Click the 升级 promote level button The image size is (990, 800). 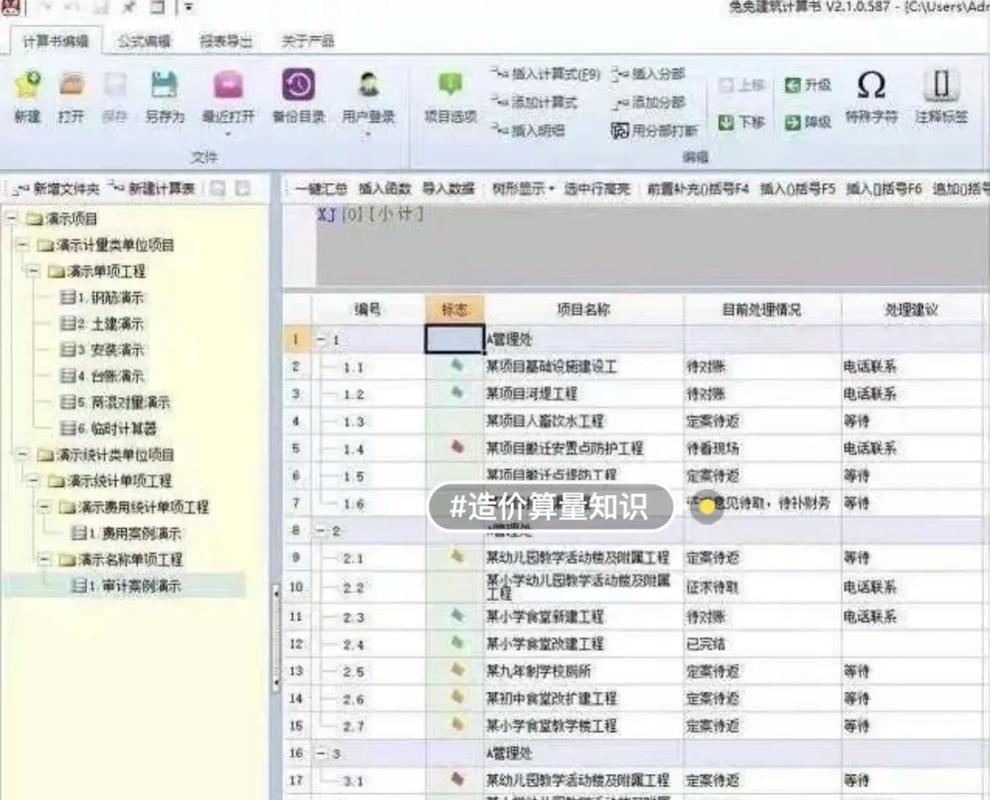[x=808, y=85]
